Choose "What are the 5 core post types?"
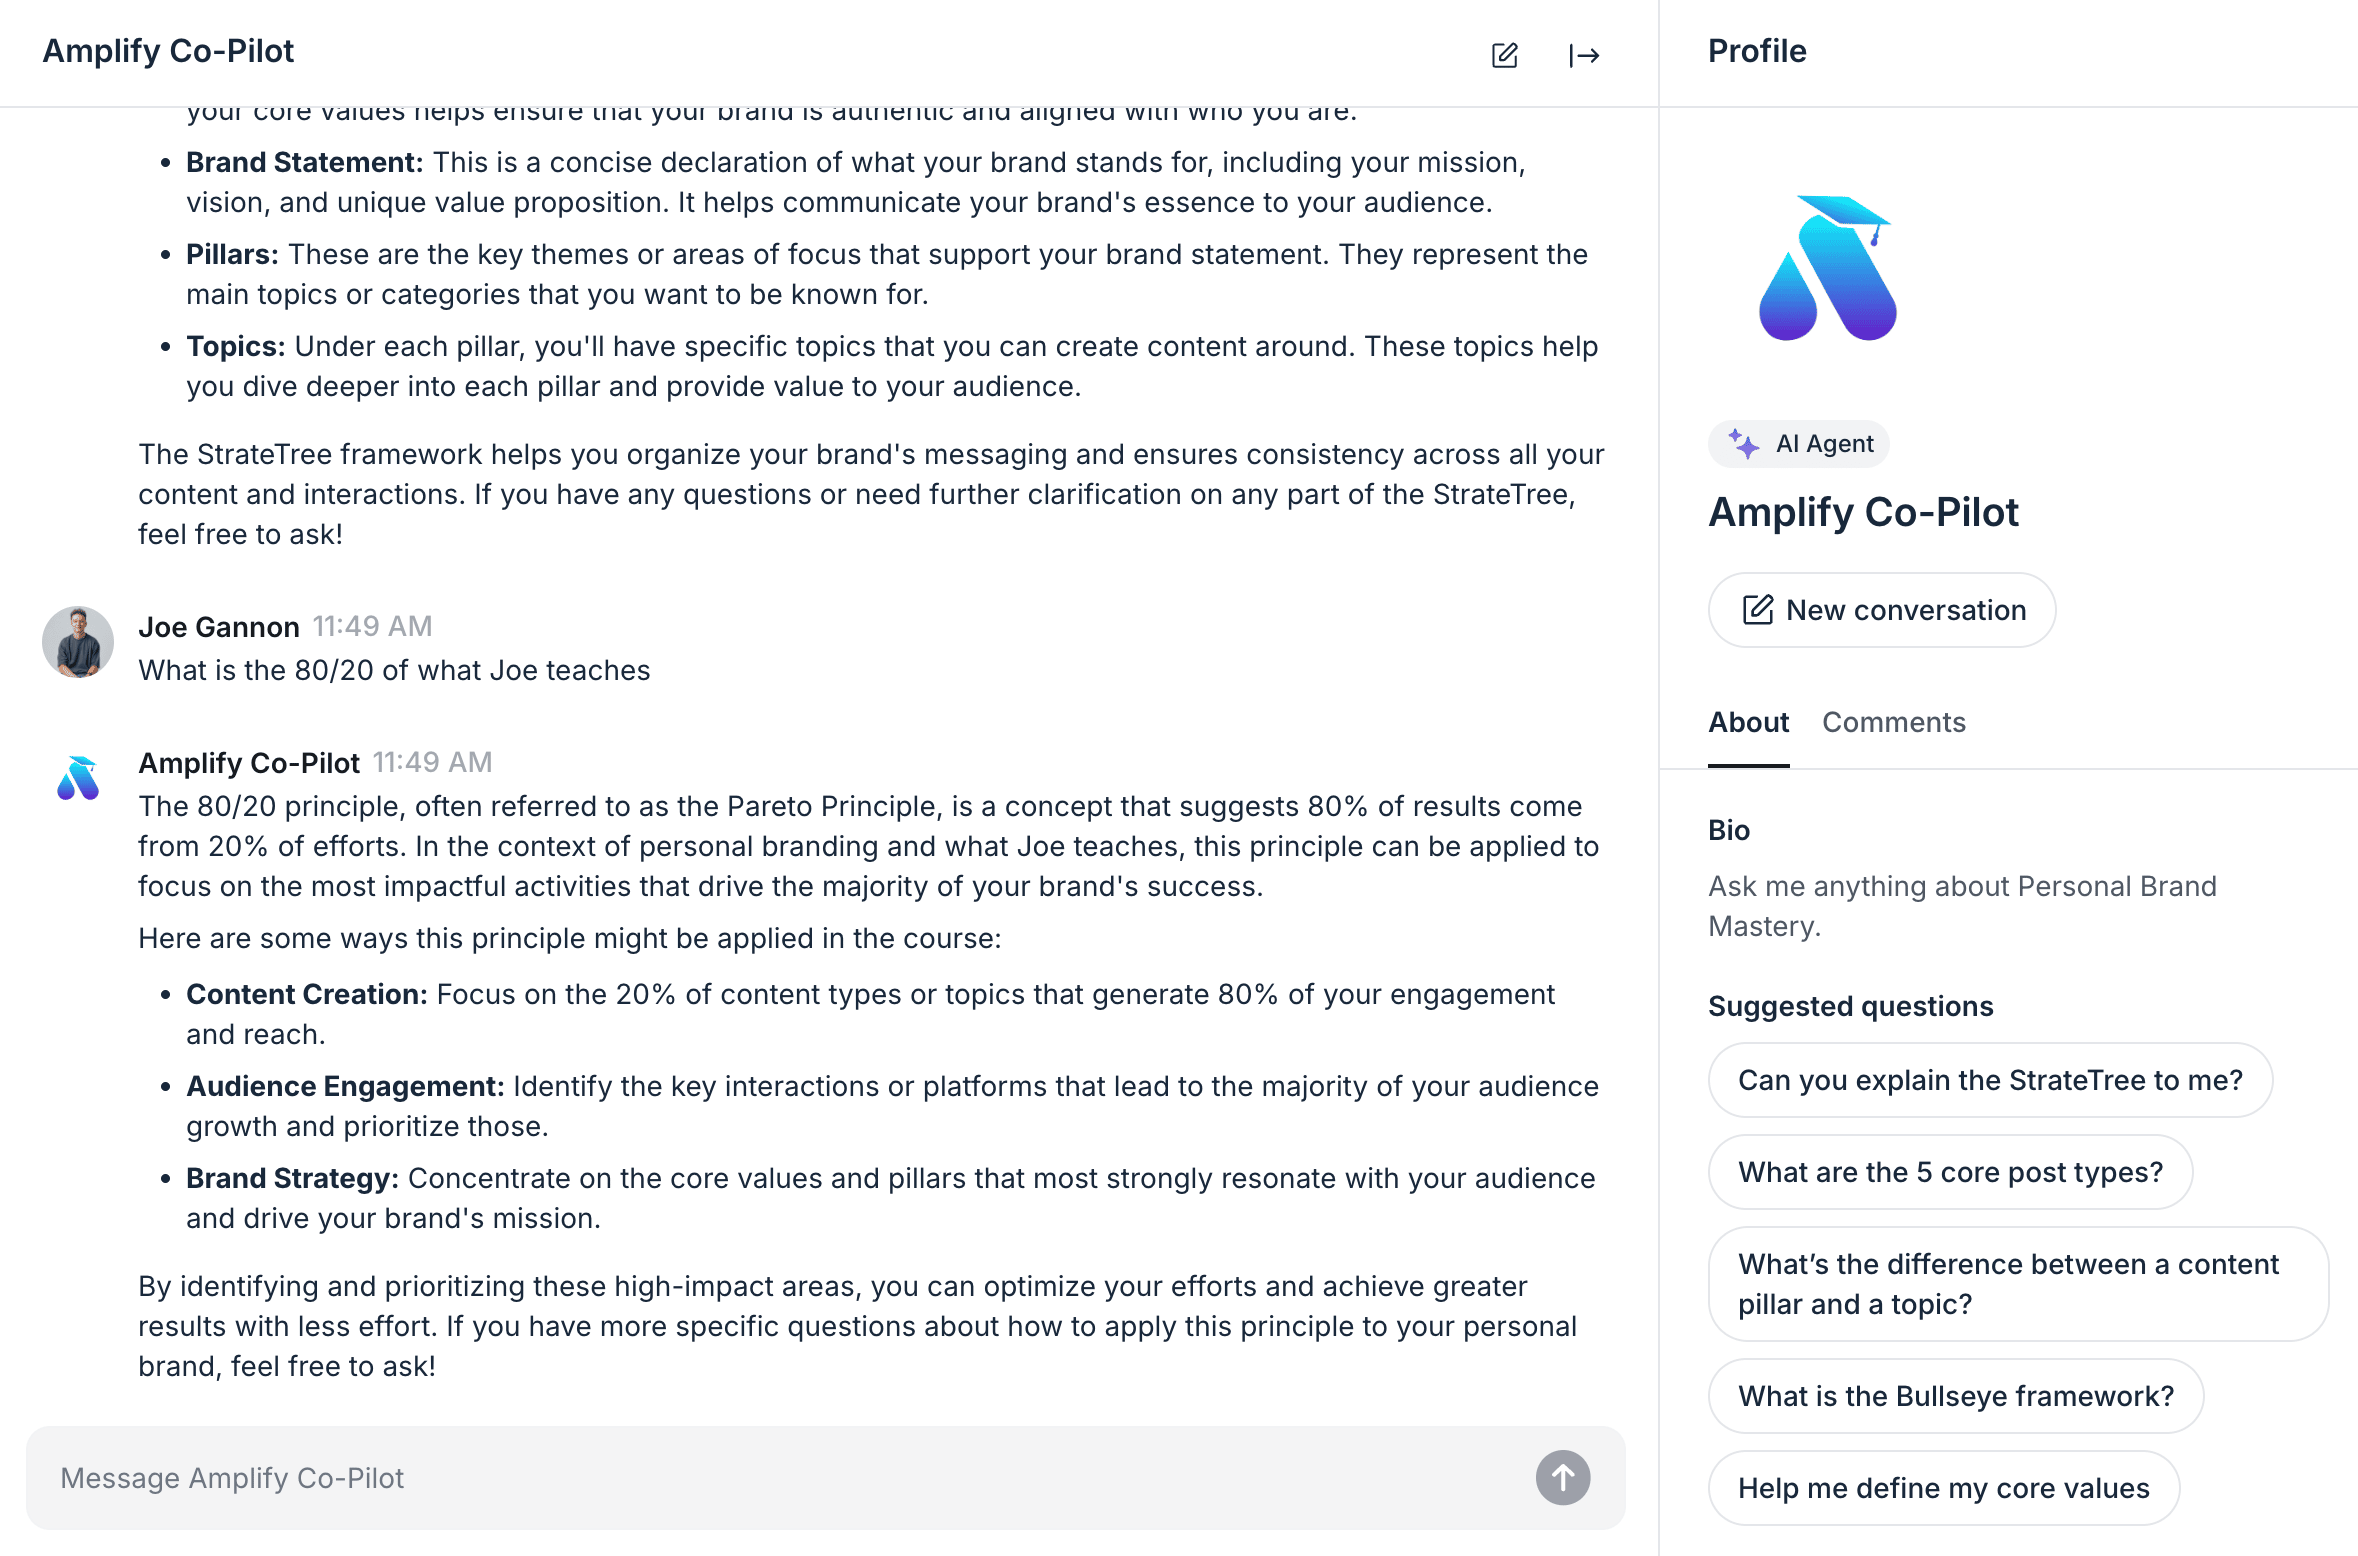 pos(1950,1172)
